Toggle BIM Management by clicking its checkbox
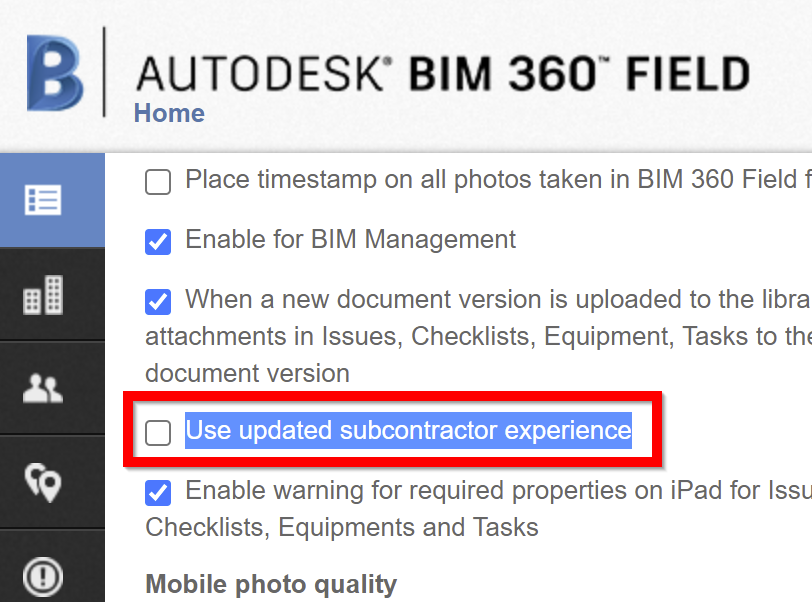The image size is (812, 602). coord(157,241)
